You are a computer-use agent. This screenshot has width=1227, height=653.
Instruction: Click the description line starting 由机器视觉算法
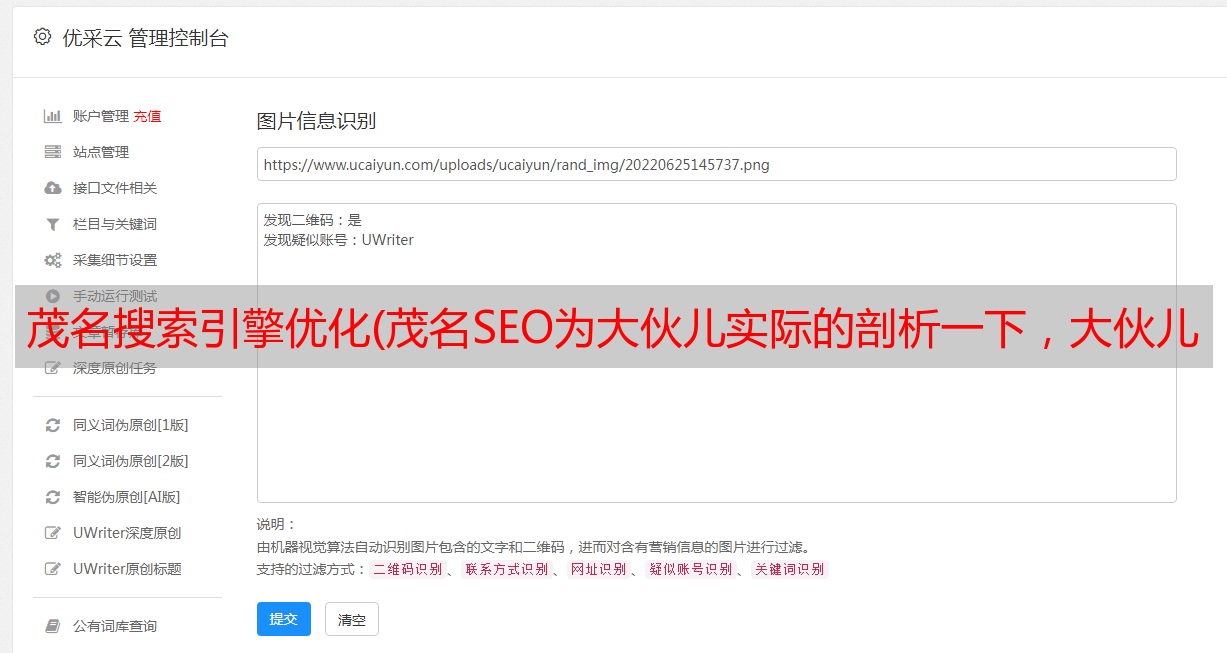pos(533,547)
